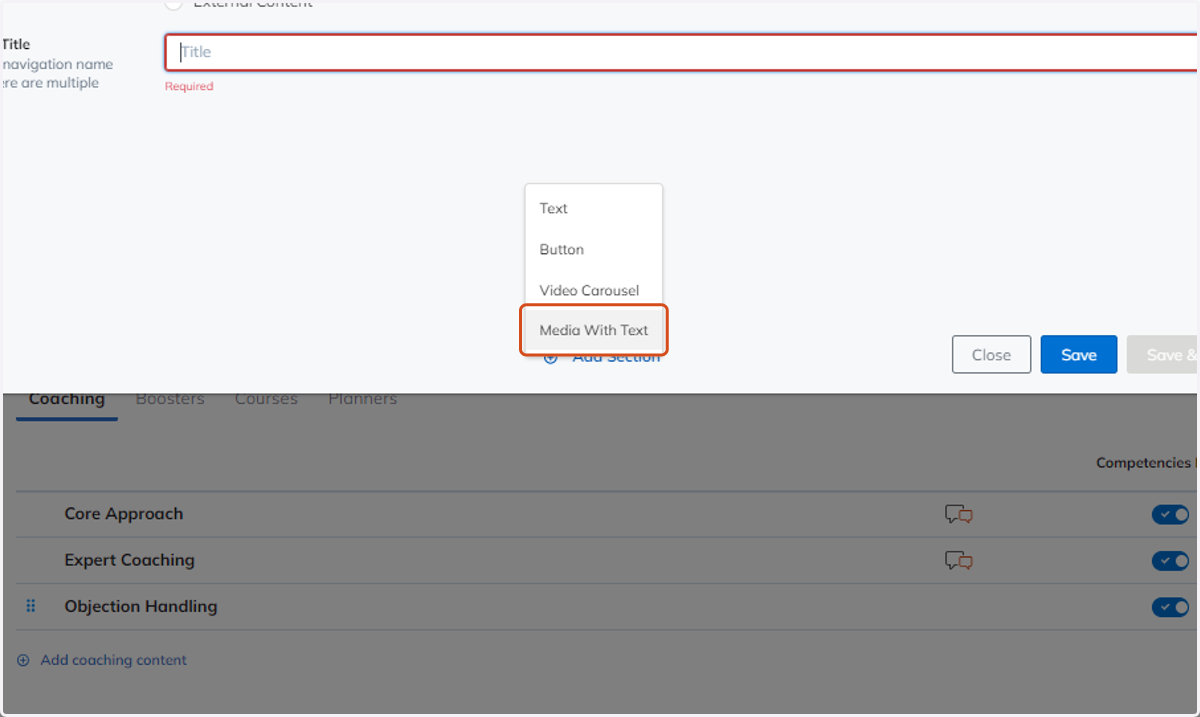
Task: Click the Add coaching content plus icon
Action: [23, 660]
